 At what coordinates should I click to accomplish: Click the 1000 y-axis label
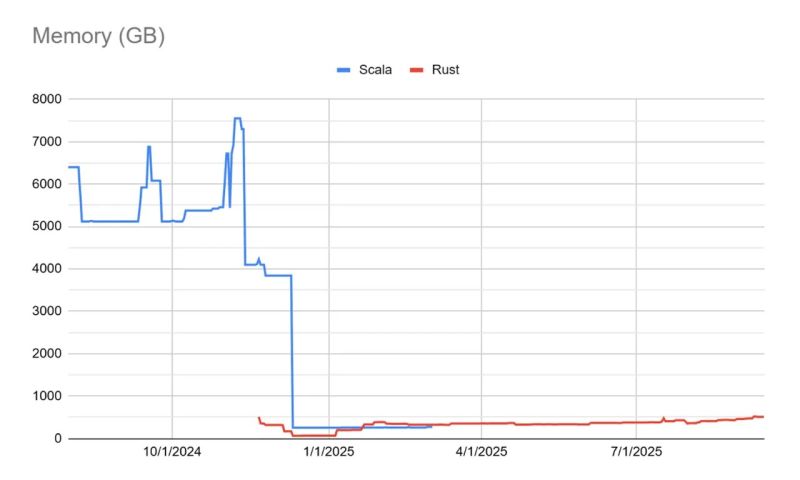(45, 396)
